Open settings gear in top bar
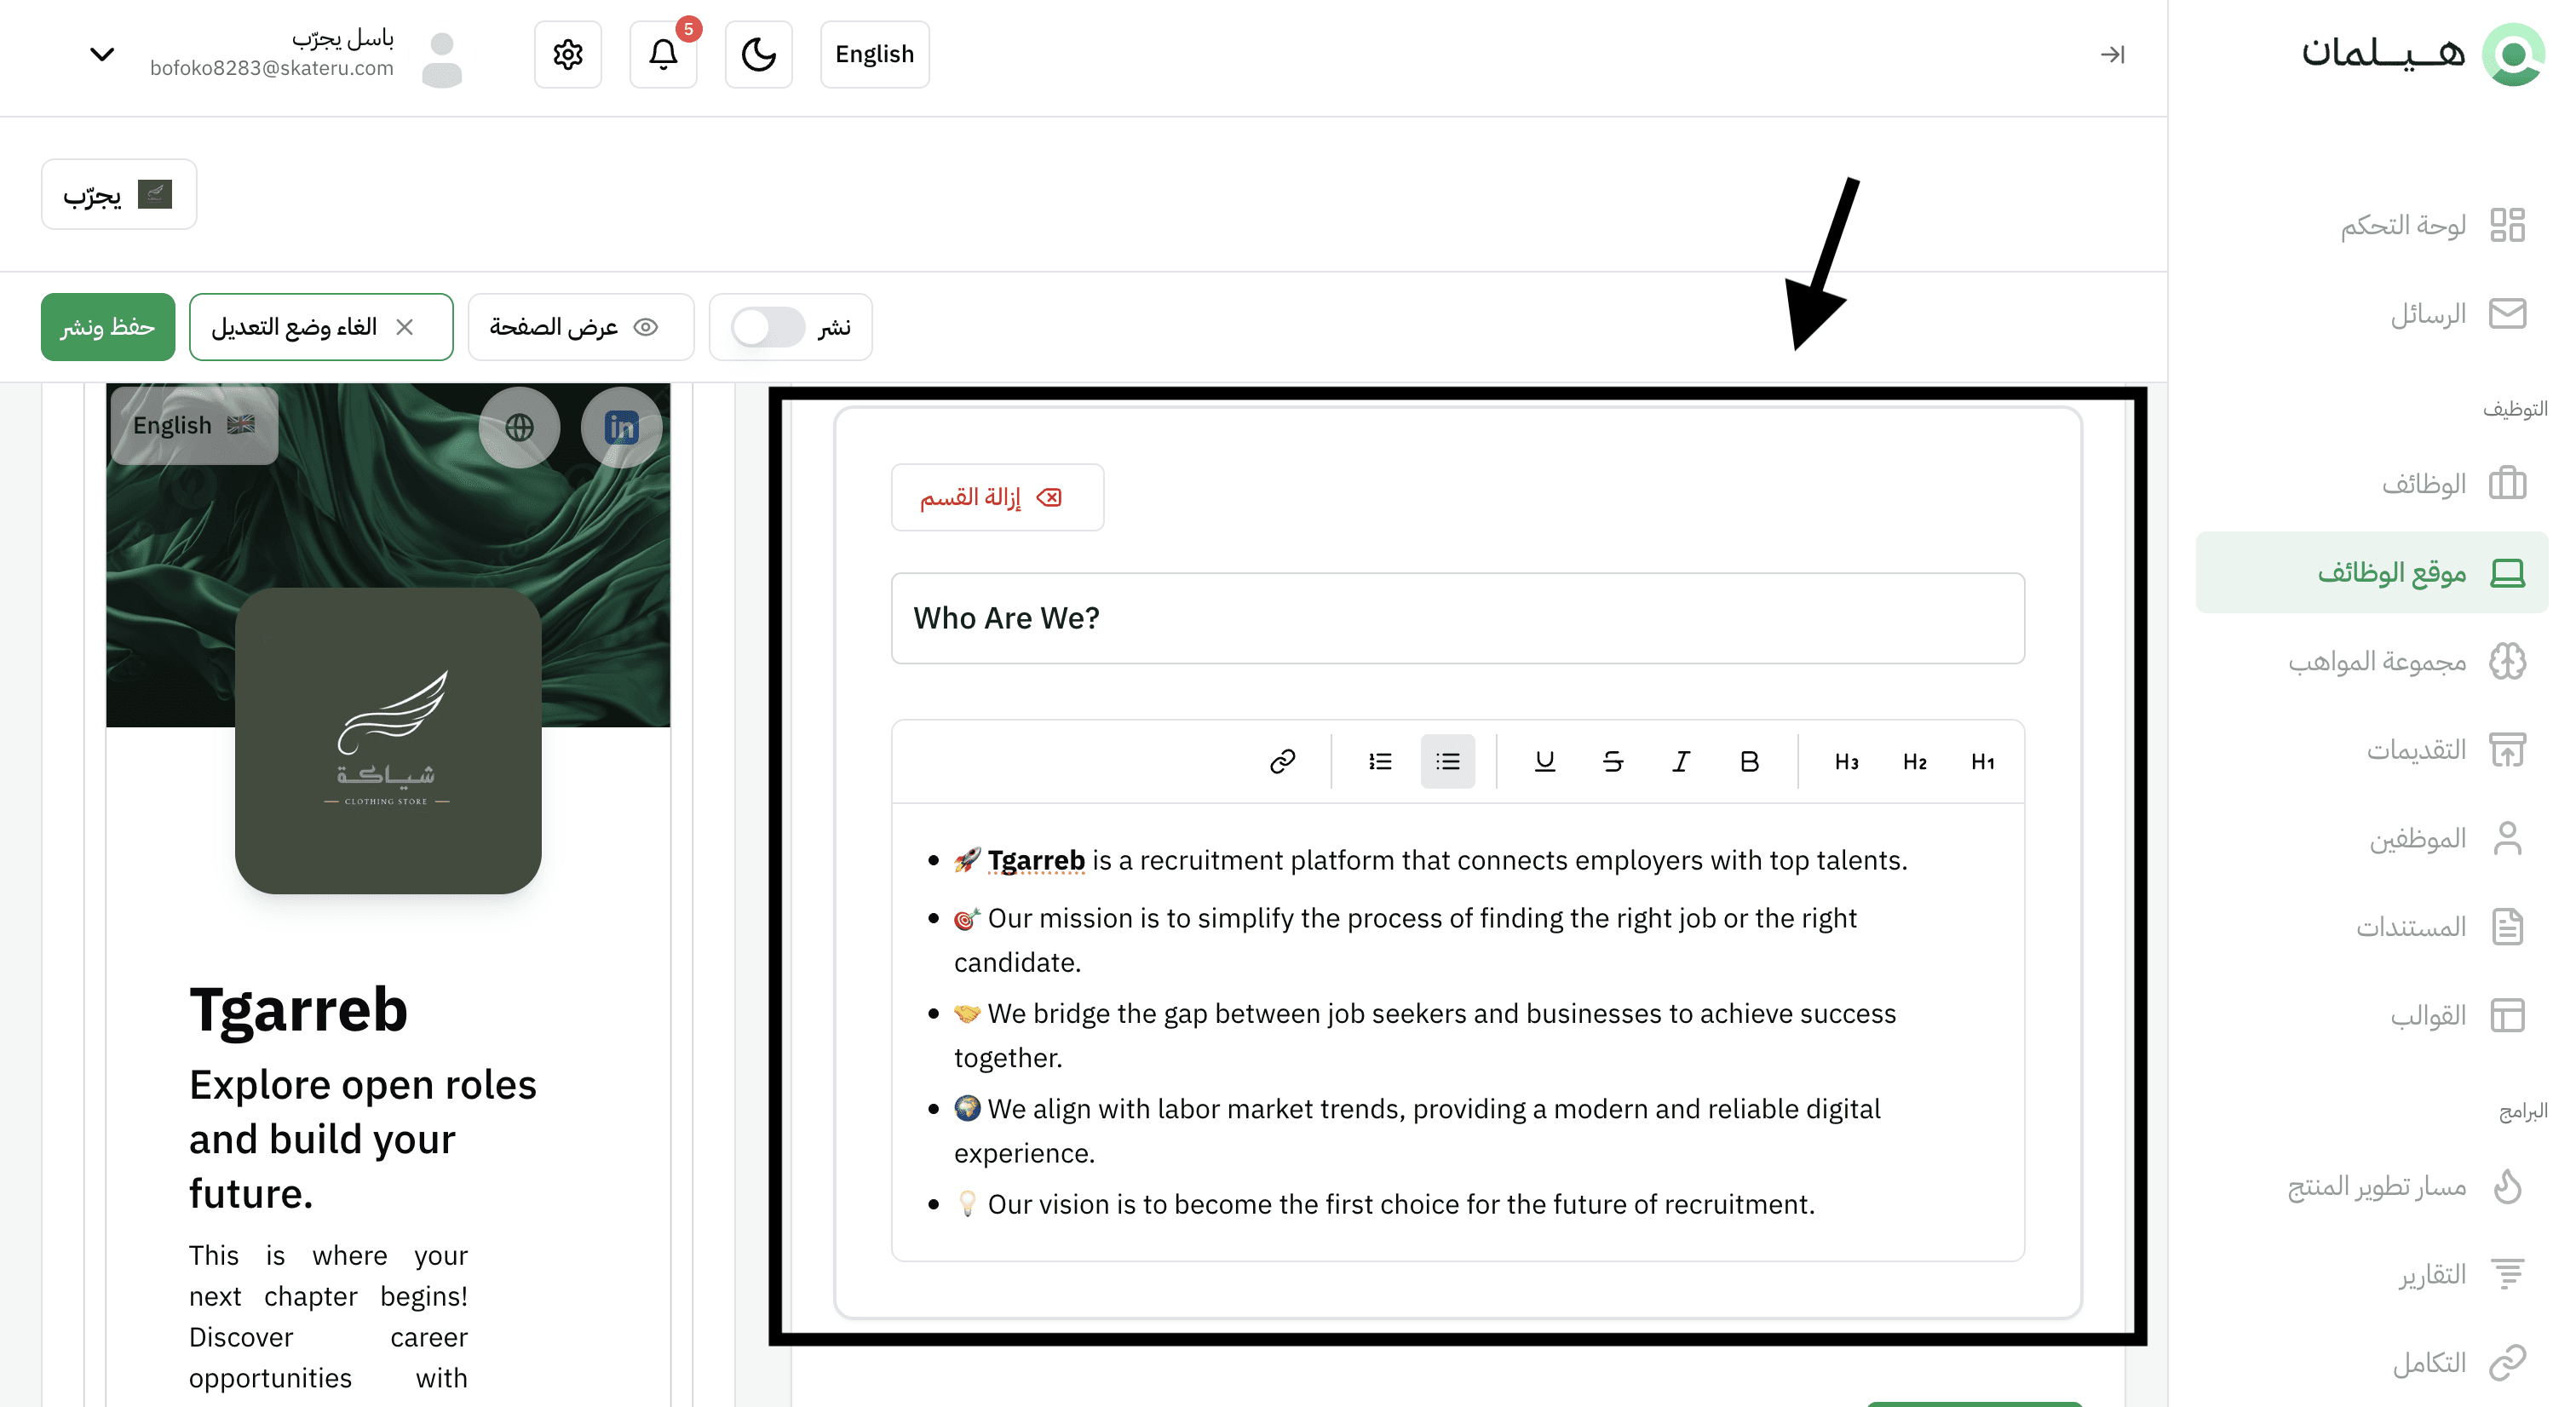Image resolution: width=2576 pixels, height=1407 pixels. (x=568, y=54)
